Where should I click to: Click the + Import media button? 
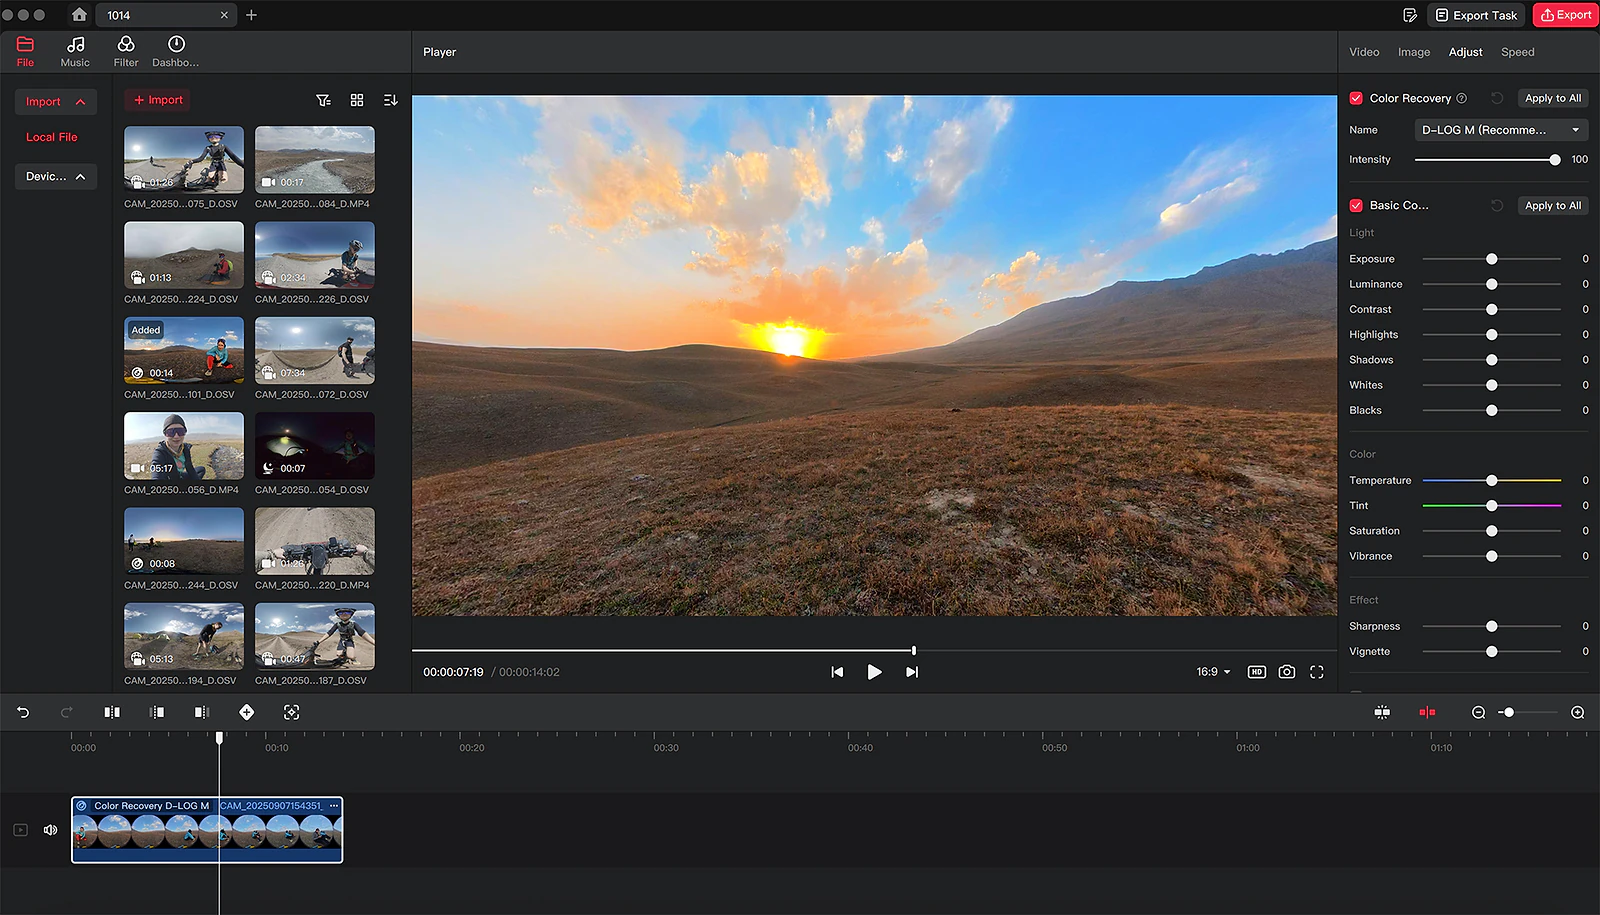pos(158,100)
